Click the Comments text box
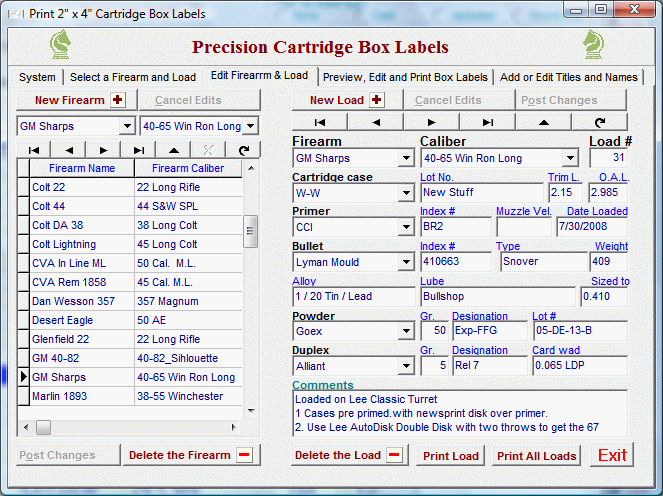 [x=460, y=413]
